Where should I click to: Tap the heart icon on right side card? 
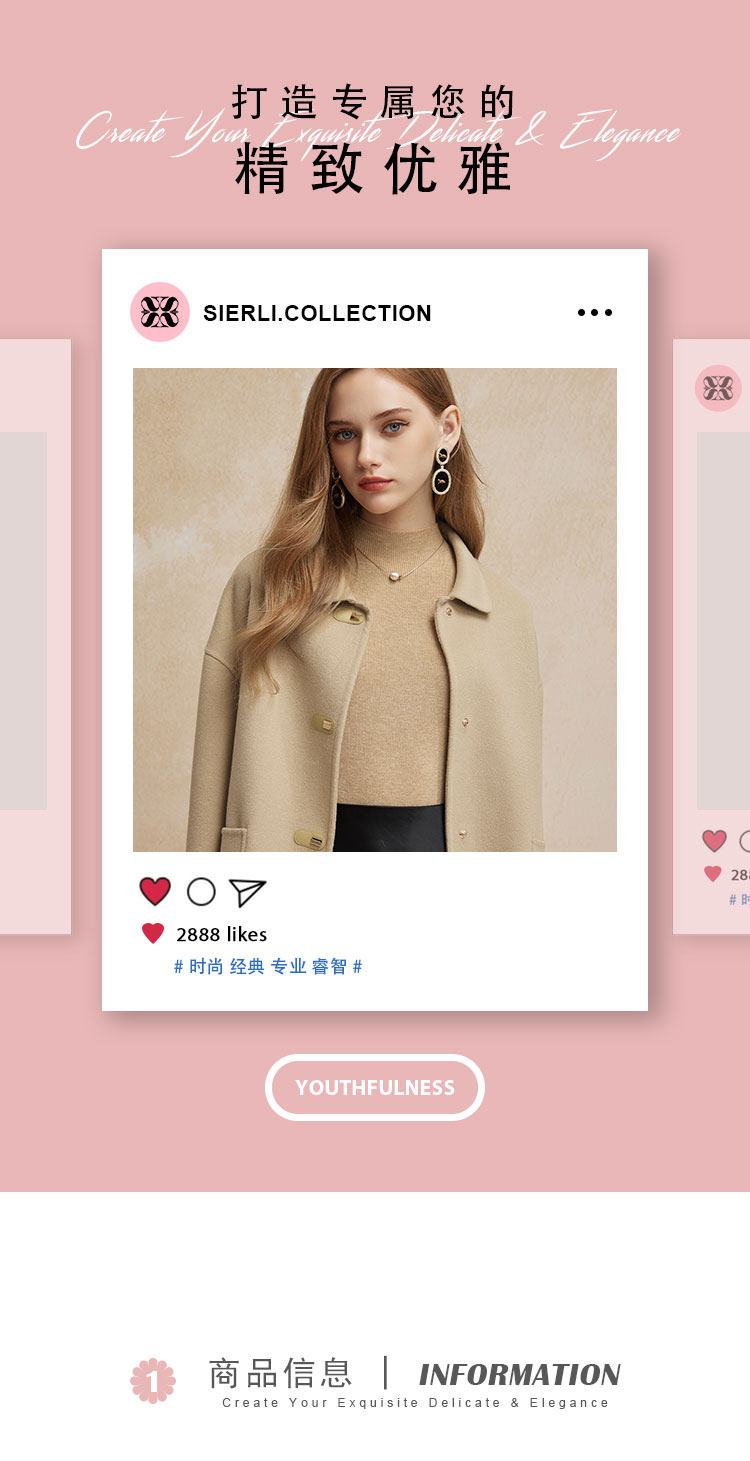[x=714, y=841]
